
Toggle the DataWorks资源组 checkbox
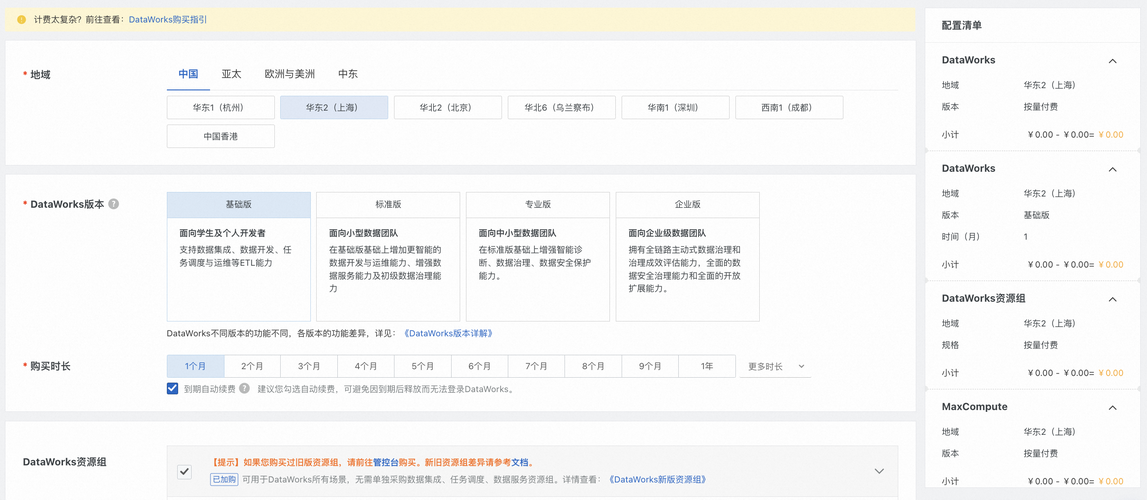click(x=184, y=471)
